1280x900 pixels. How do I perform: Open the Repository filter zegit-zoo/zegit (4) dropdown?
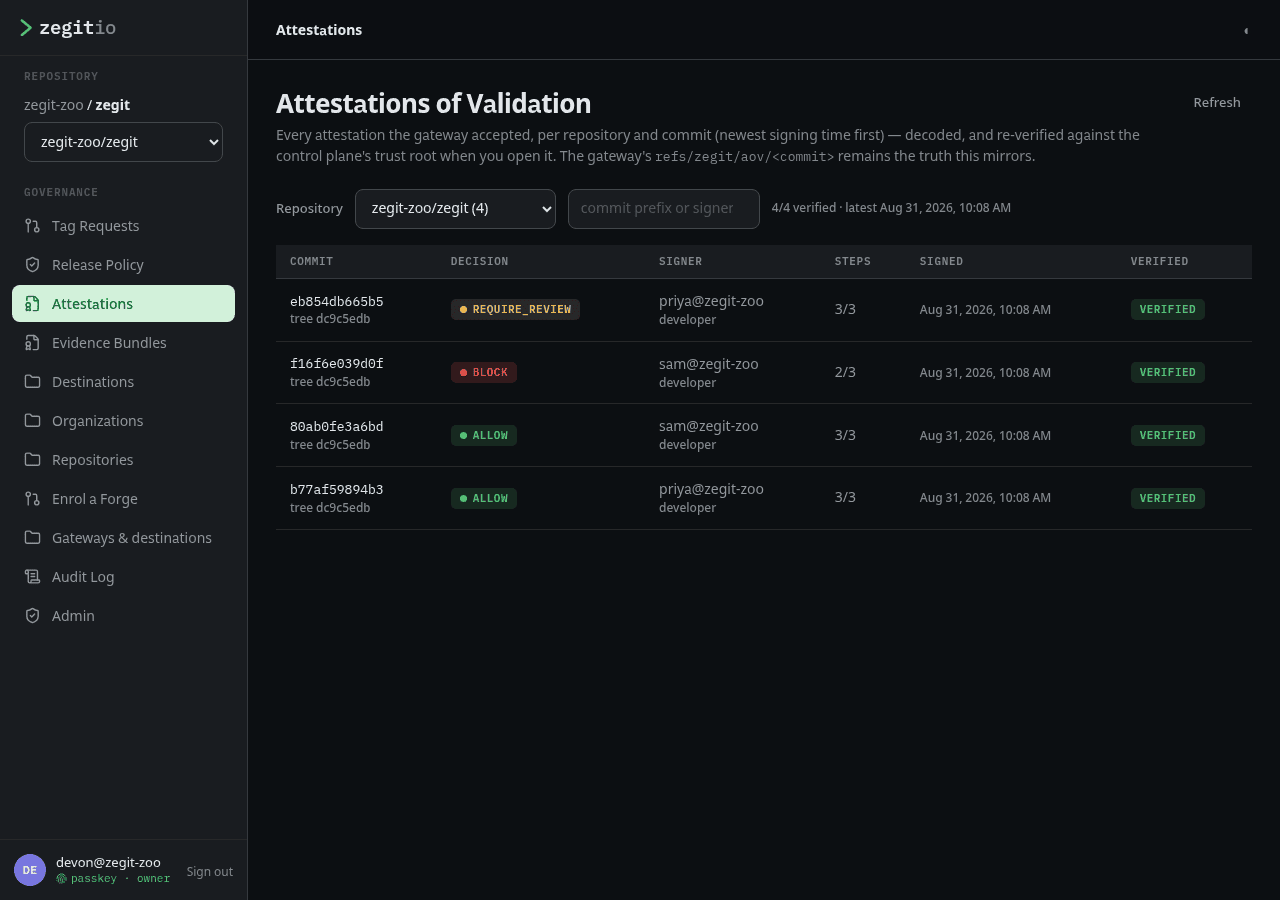click(x=455, y=209)
